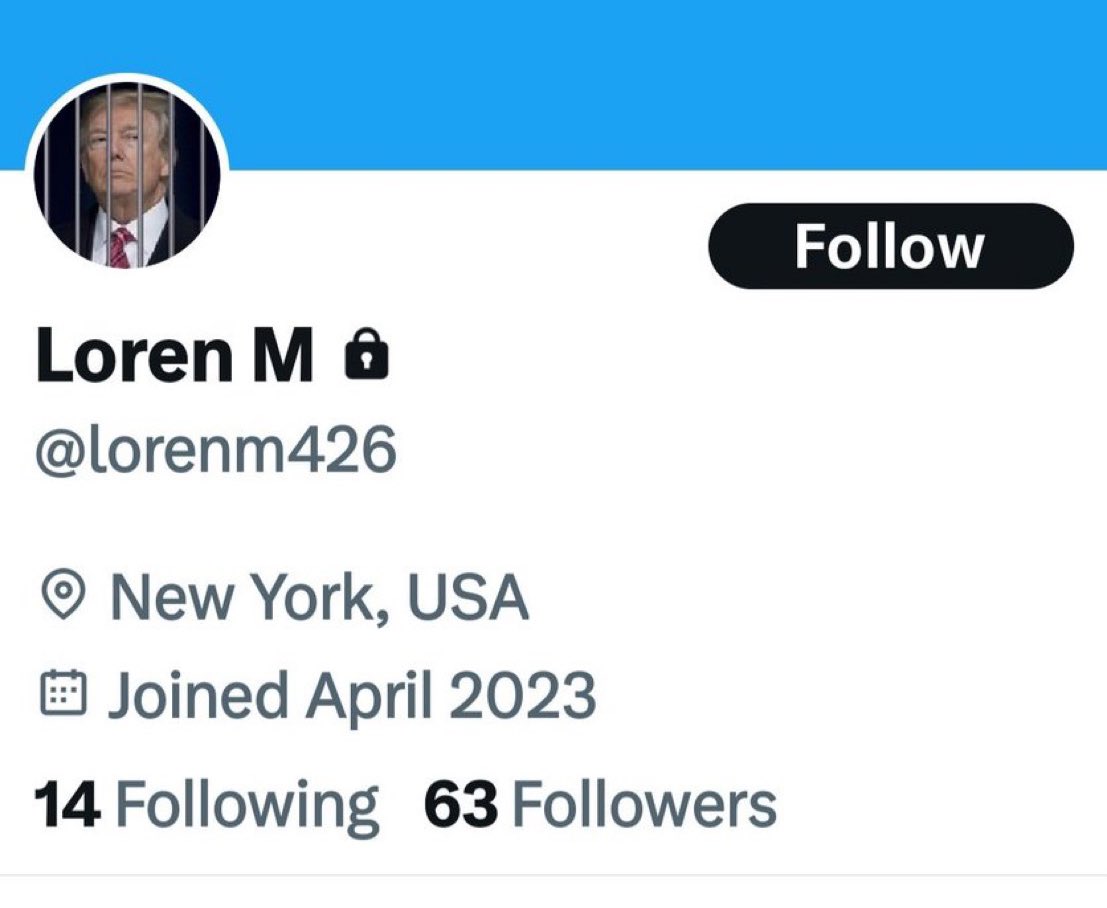The height and width of the screenshot is (908, 1107).
Task: Click the number 14 following count
Action: click(x=67, y=804)
